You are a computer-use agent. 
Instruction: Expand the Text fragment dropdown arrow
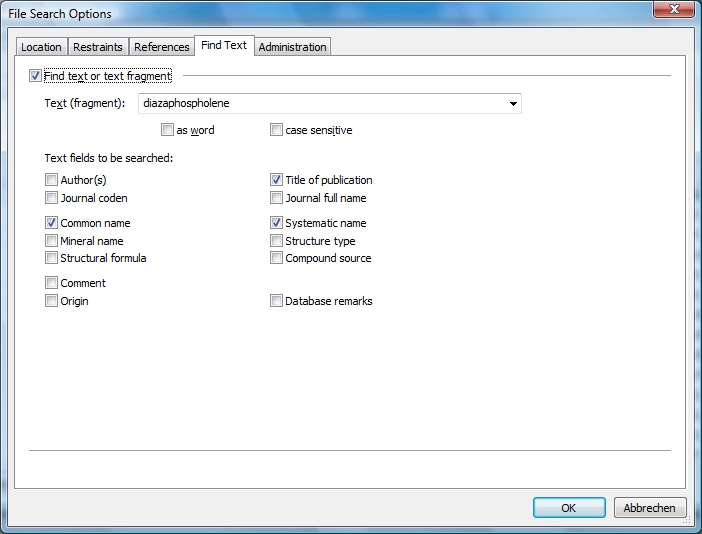click(513, 103)
